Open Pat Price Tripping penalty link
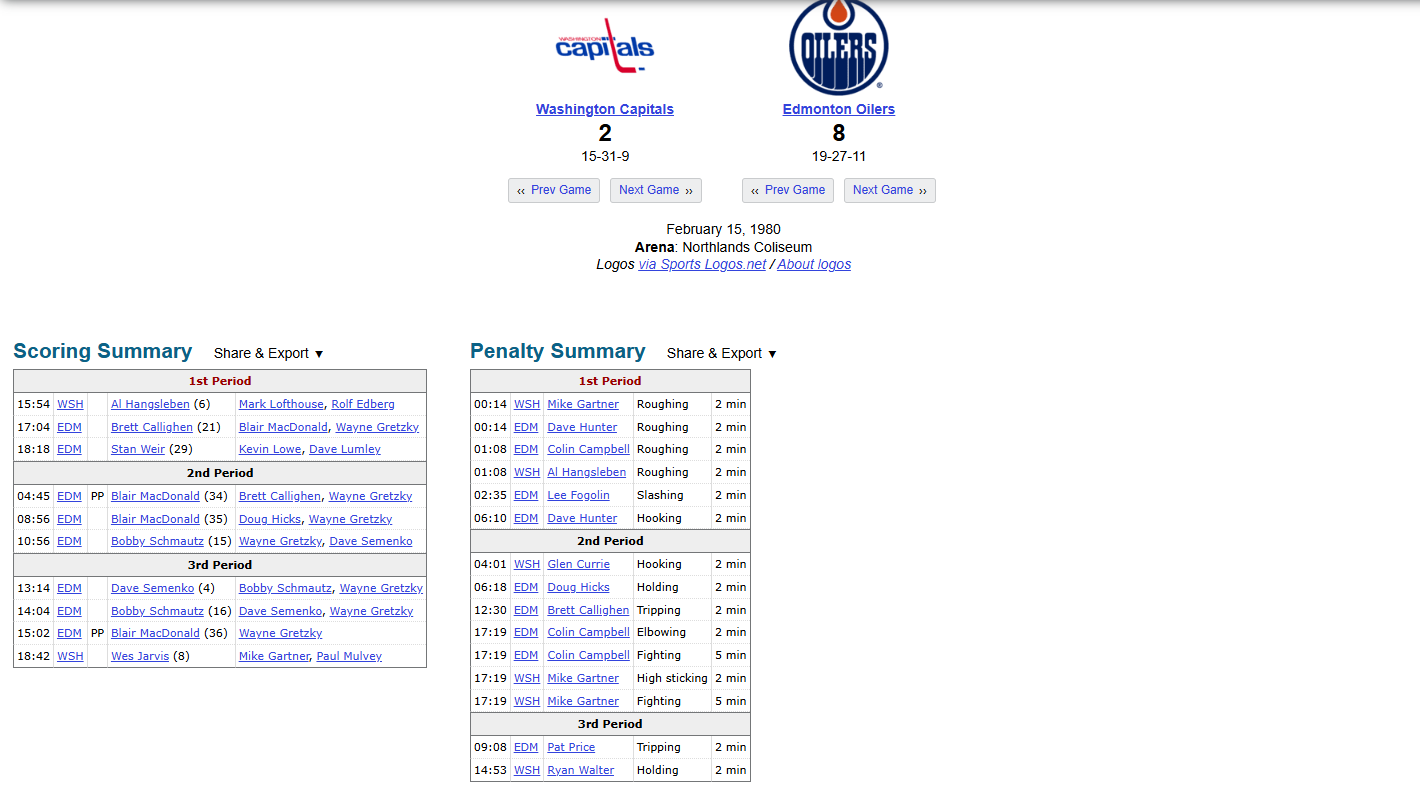Screen dimensions: 1420x789 [x=571, y=747]
